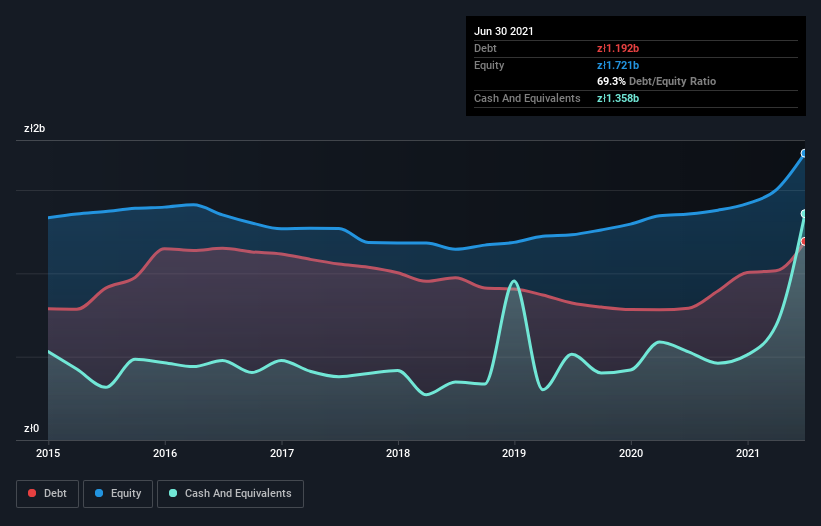This screenshot has width=821, height=526.
Task: Toggle Cash And Equivalents legend button
Action: pyautogui.click(x=230, y=494)
